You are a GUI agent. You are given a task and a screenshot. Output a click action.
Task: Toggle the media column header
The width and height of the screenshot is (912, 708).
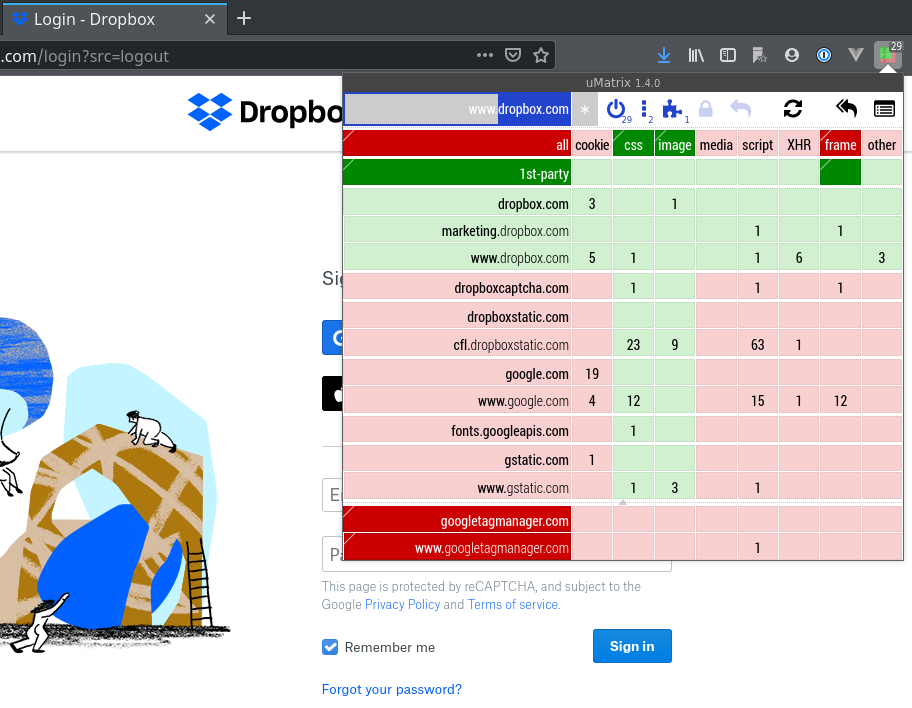[716, 144]
